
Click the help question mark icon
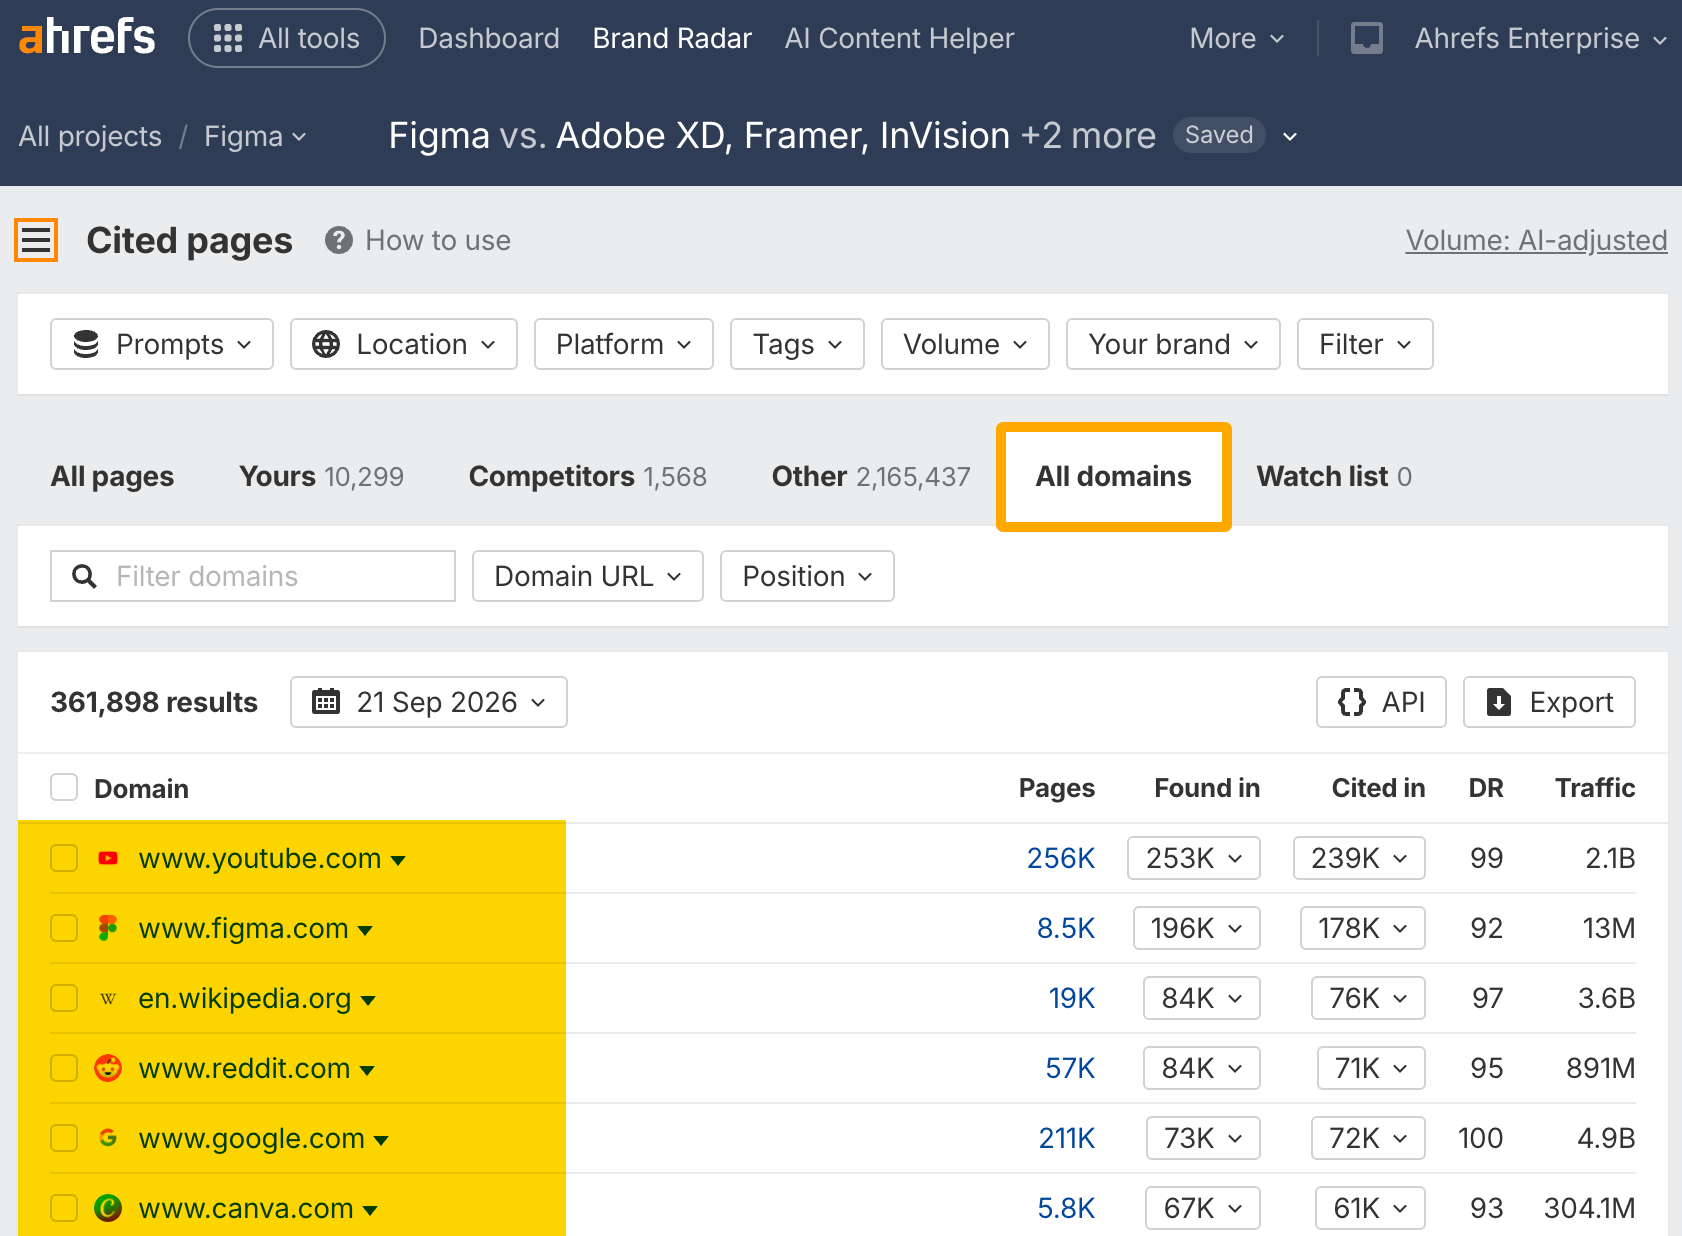(339, 240)
